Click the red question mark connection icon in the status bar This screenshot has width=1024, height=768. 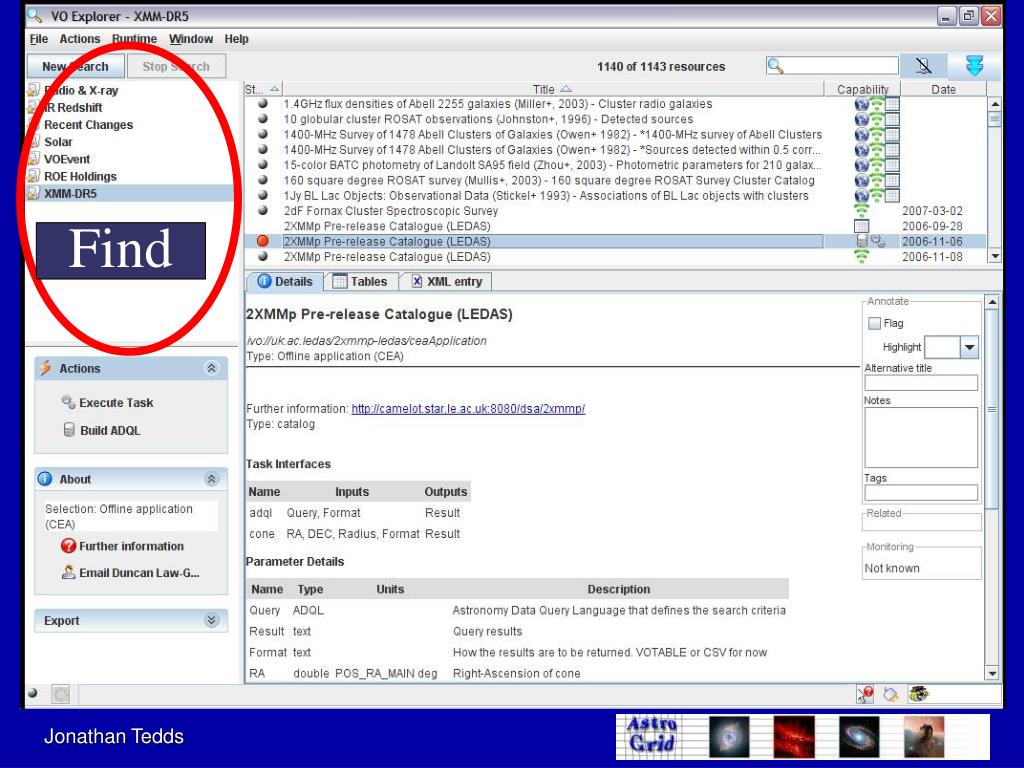click(865, 694)
